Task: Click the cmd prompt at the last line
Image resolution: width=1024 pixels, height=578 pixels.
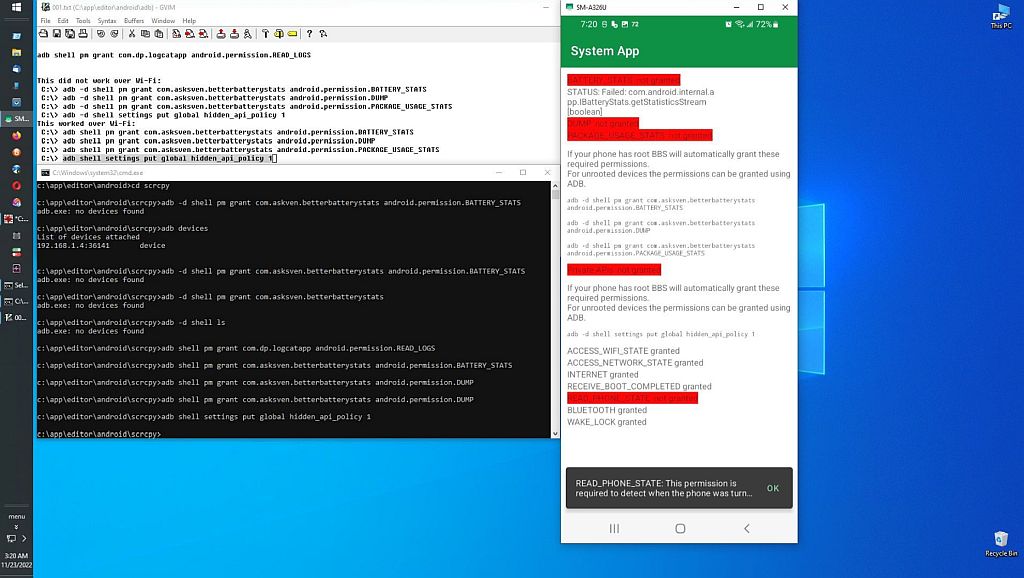Action: coord(99,434)
